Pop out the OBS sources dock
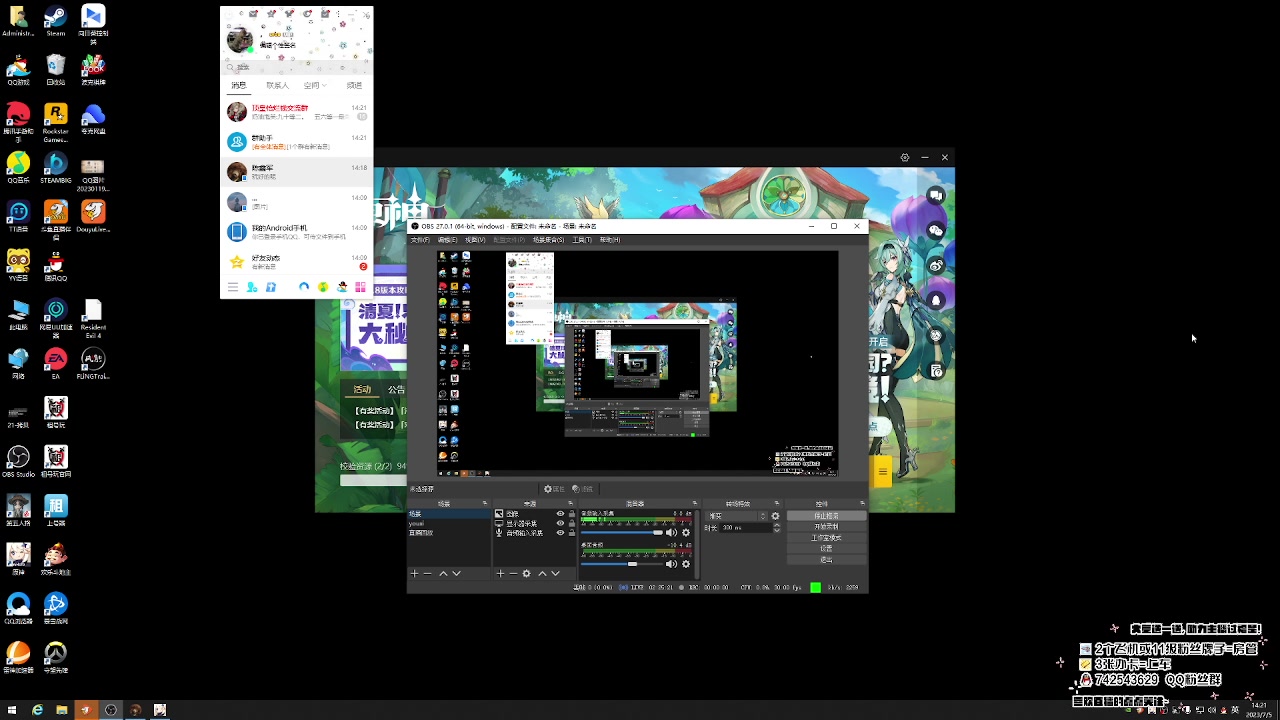Screen dimensions: 1280x720 [571, 503]
